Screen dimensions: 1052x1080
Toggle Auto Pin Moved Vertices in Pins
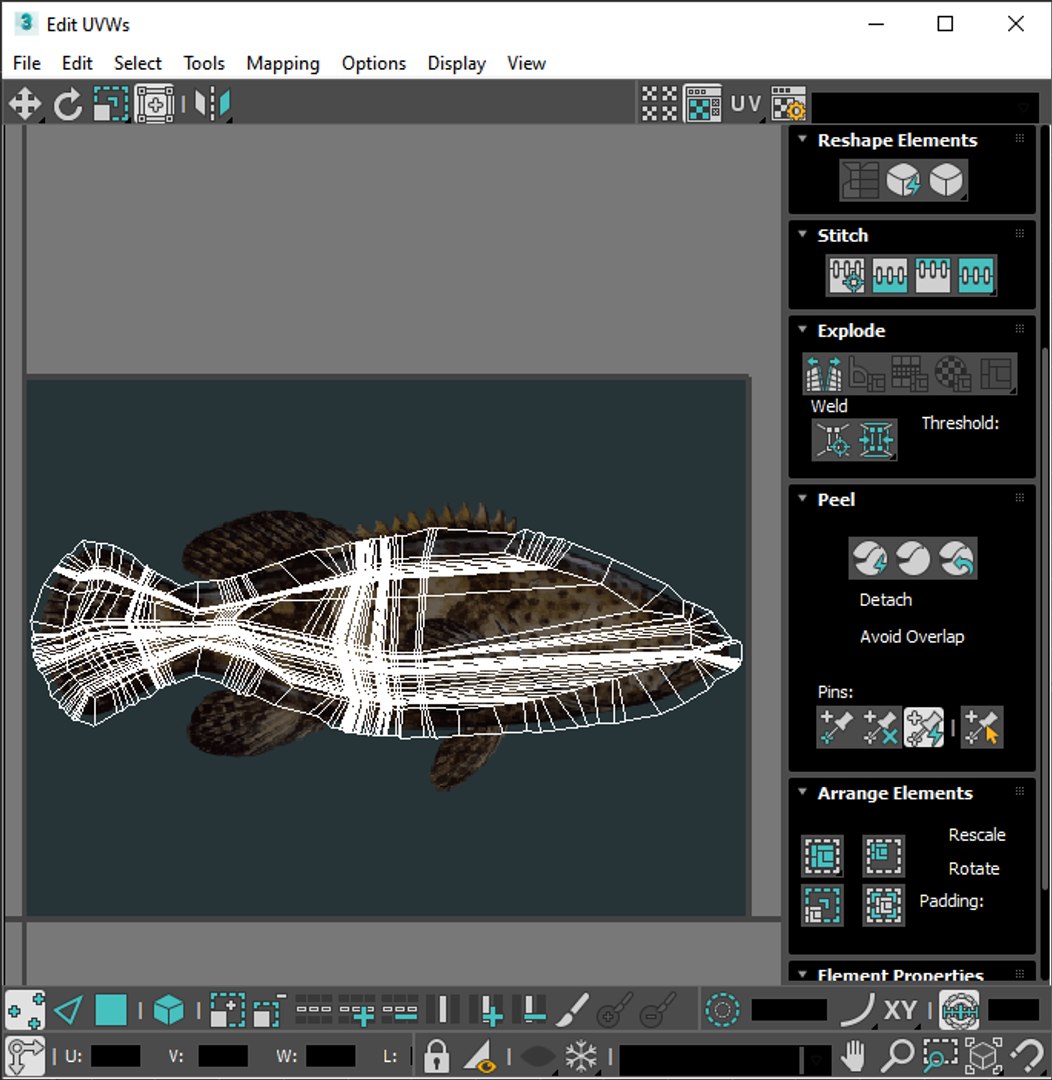tap(923, 727)
